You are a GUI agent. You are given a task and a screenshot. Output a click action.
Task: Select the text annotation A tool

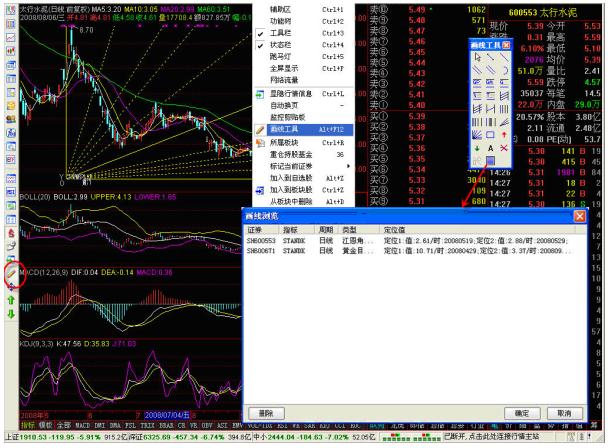[x=490, y=148]
